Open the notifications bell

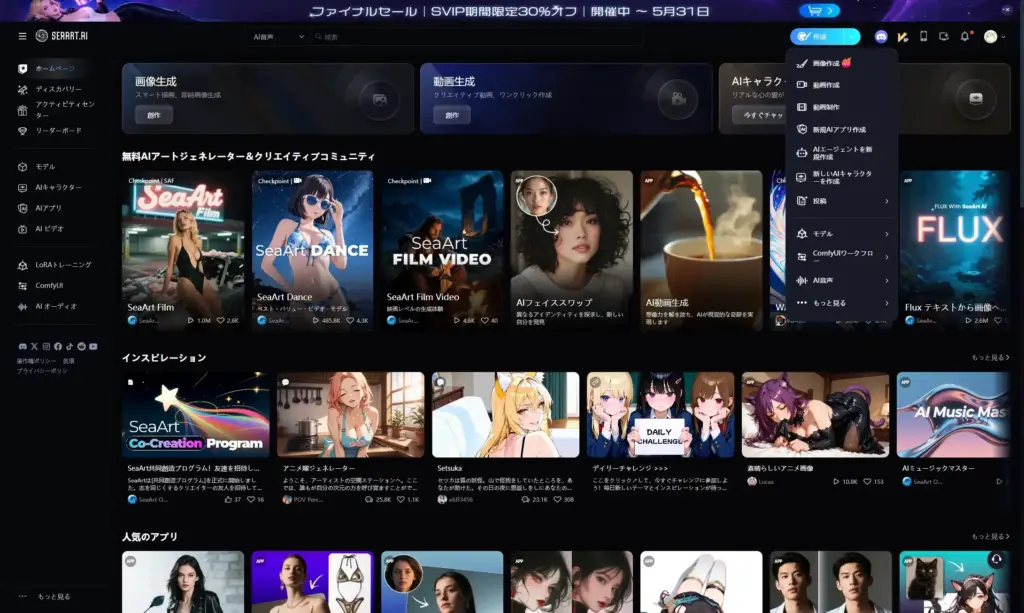pyautogui.click(x=965, y=37)
